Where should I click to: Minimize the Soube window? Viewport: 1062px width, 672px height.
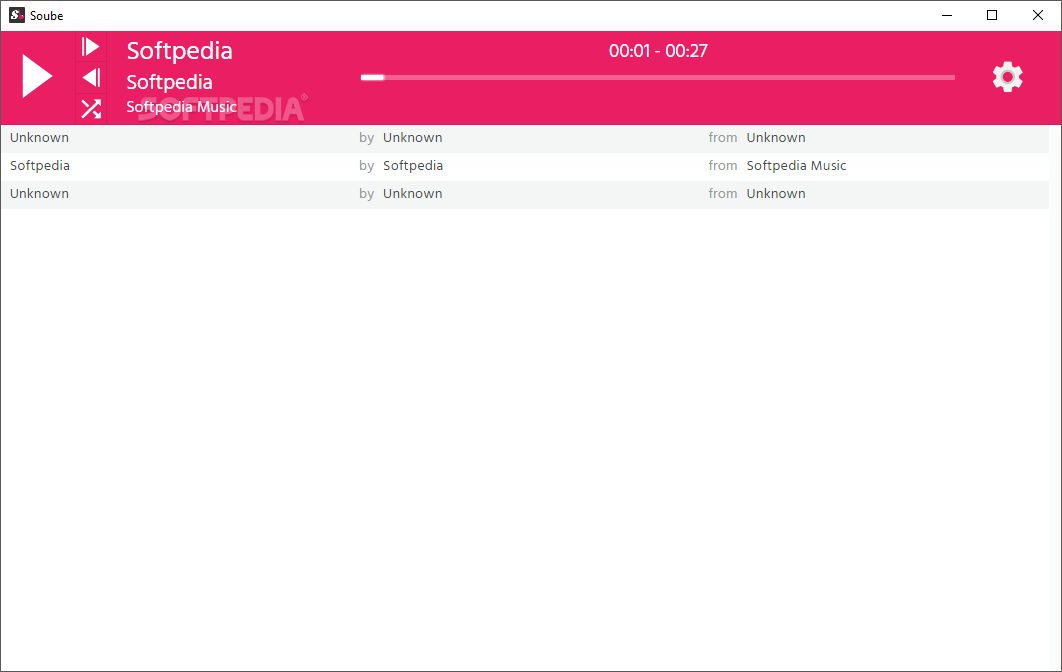coord(947,15)
